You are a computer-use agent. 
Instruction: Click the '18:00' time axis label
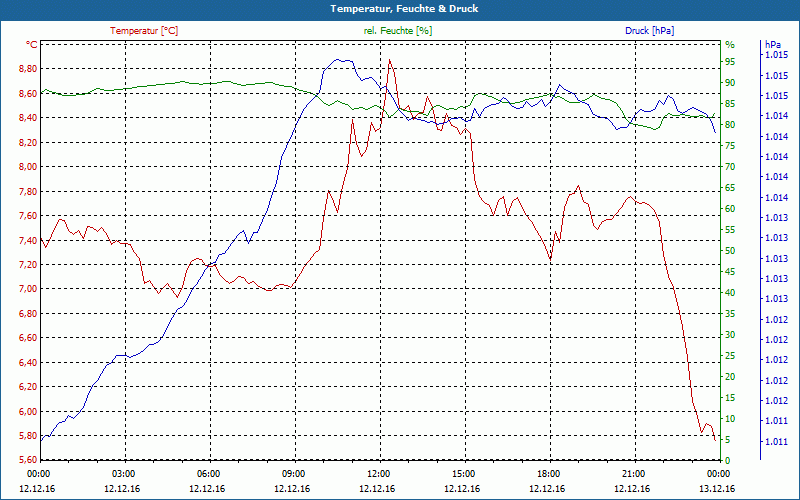coord(548,474)
